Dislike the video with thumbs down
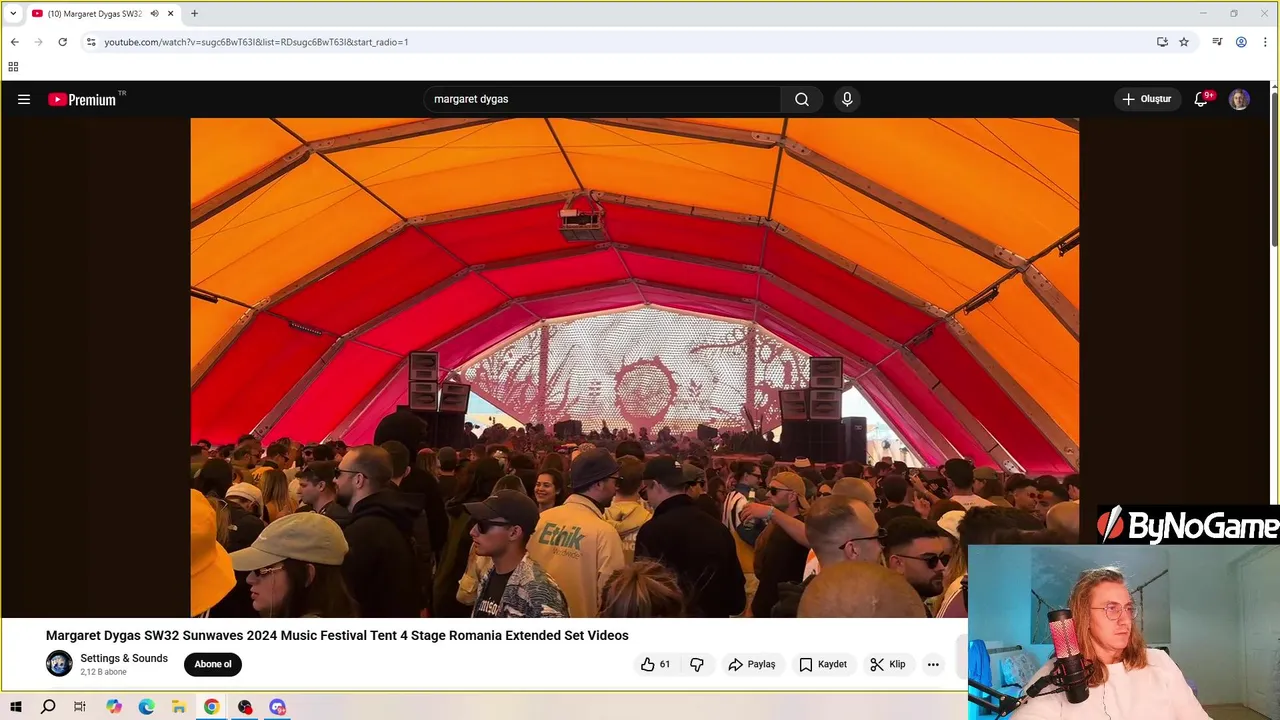Screen dimensions: 1280x720 click(x=697, y=664)
